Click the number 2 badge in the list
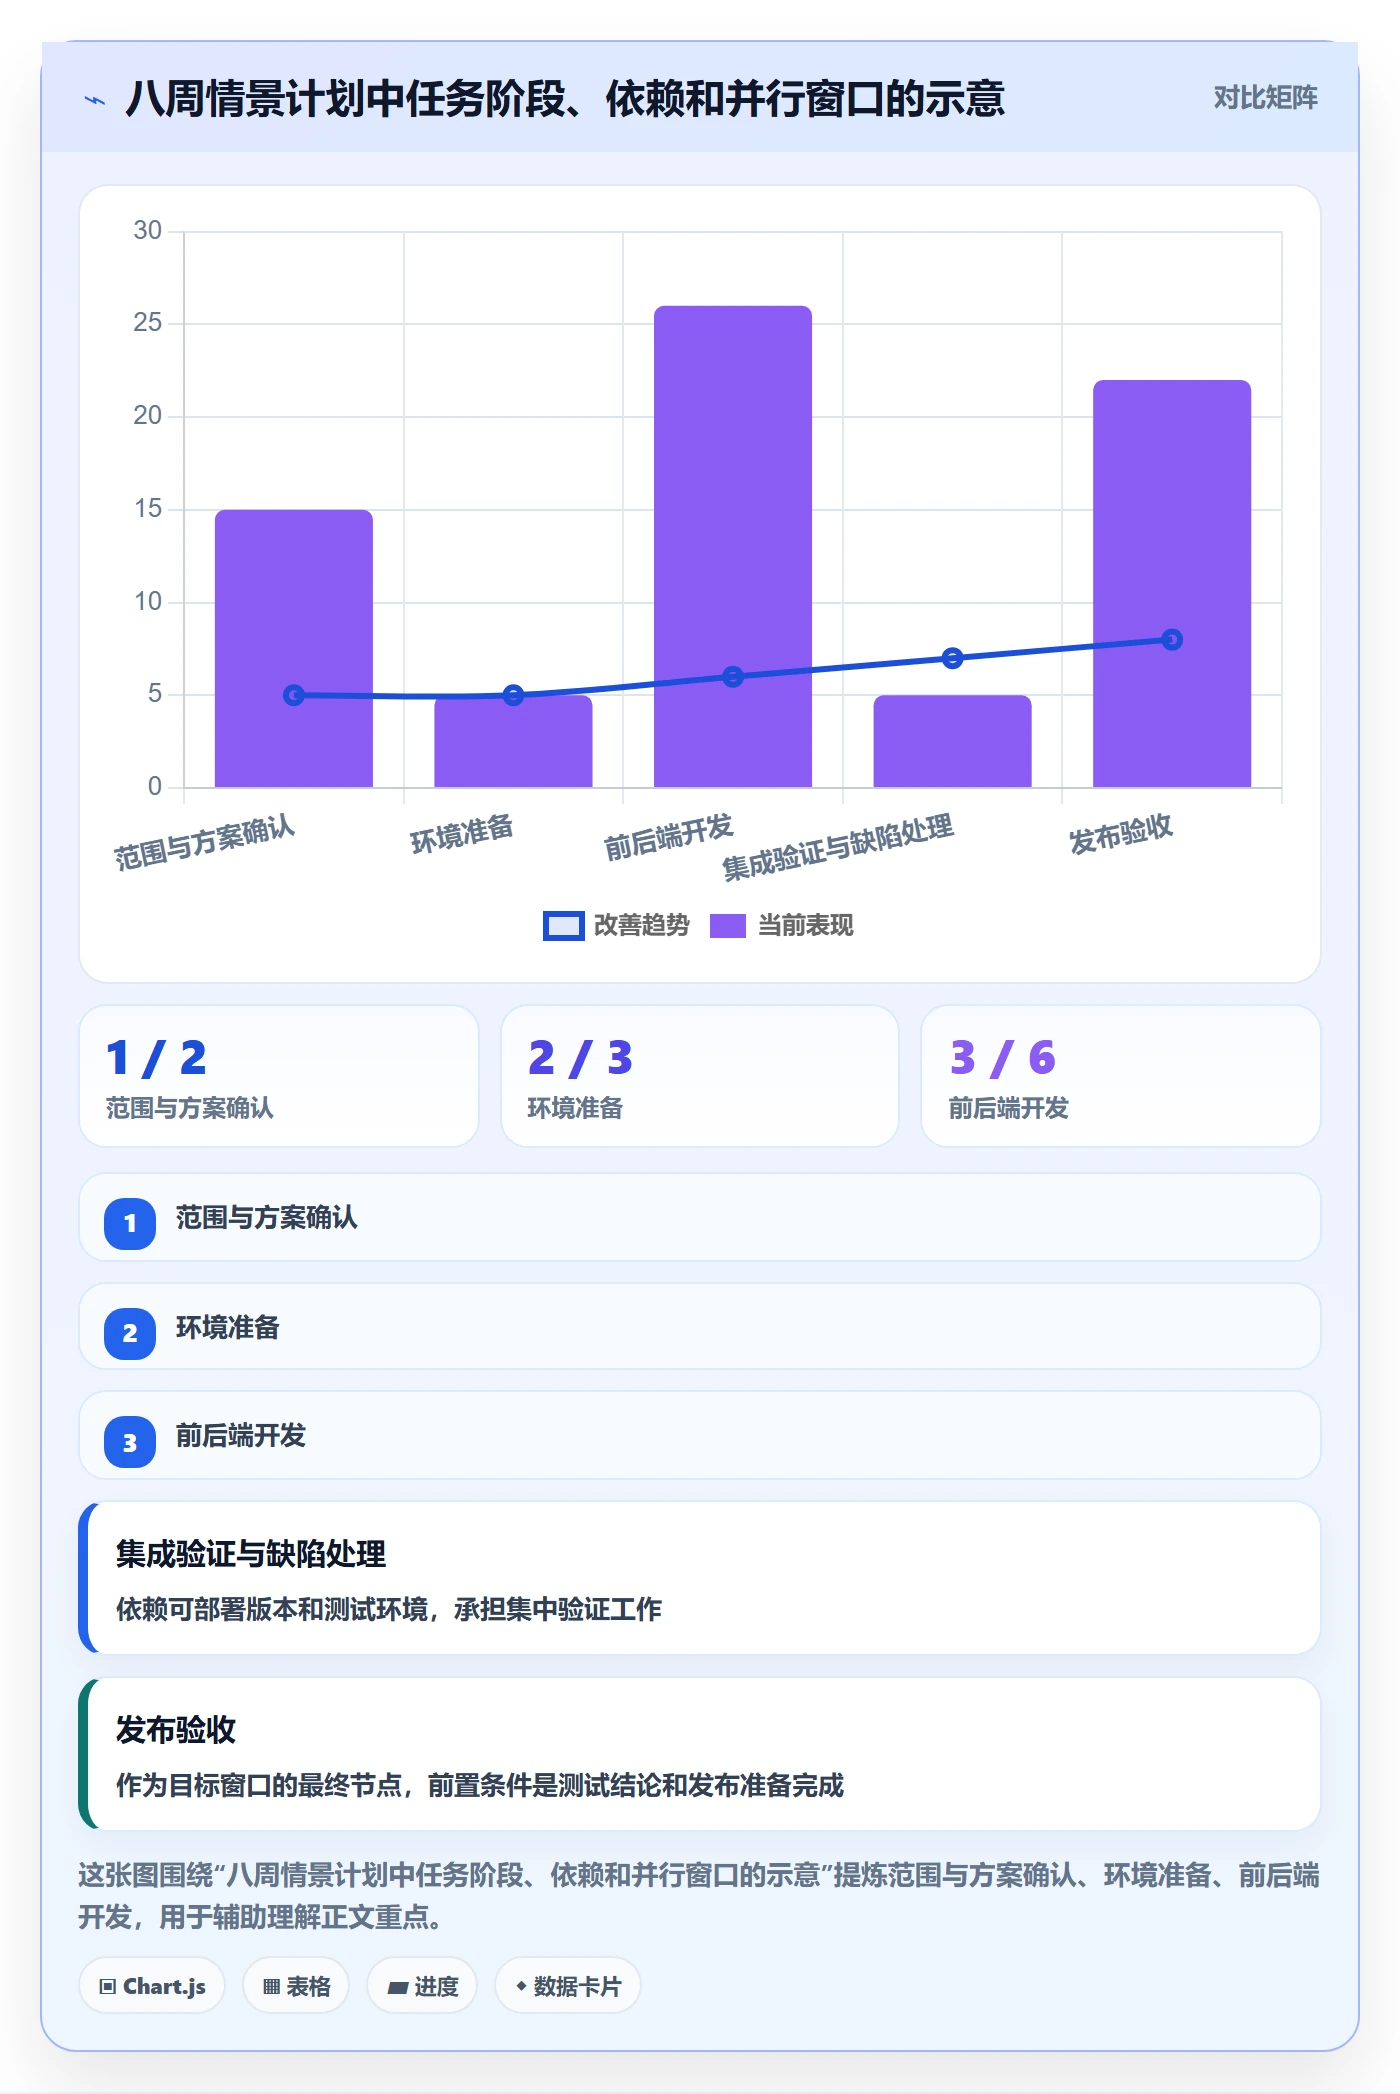Screen dimensions: 1400x2094 tap(130, 1333)
